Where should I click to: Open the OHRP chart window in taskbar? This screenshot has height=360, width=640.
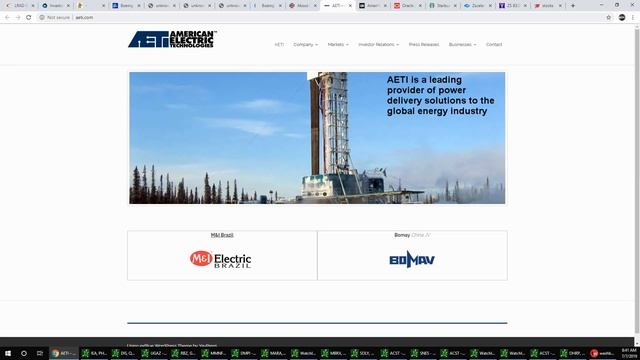tap(574, 353)
